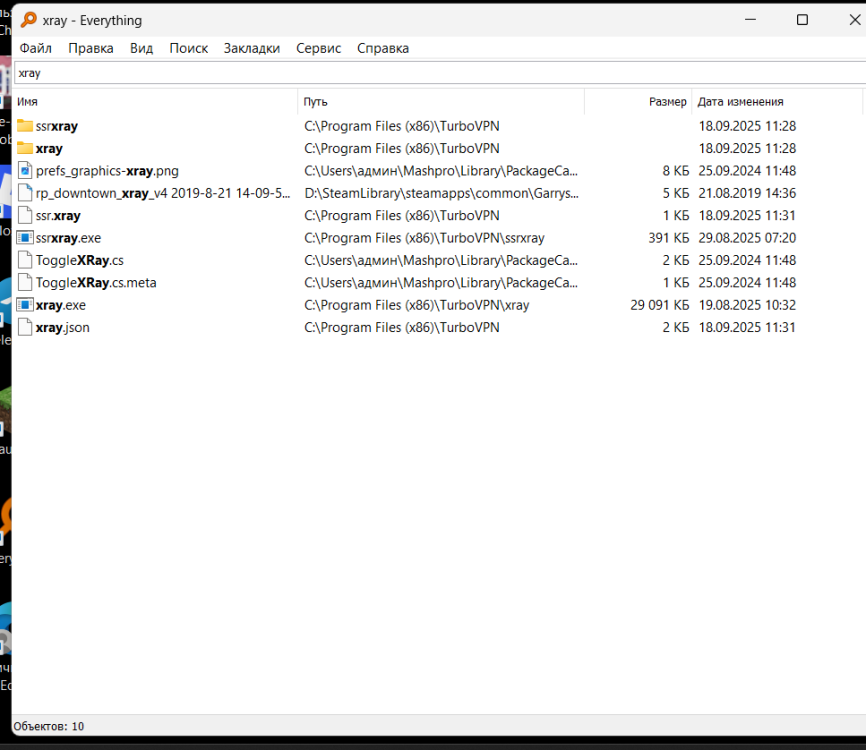Maximize the Everything window
Viewport: 866px width, 750px height.
(802, 20)
